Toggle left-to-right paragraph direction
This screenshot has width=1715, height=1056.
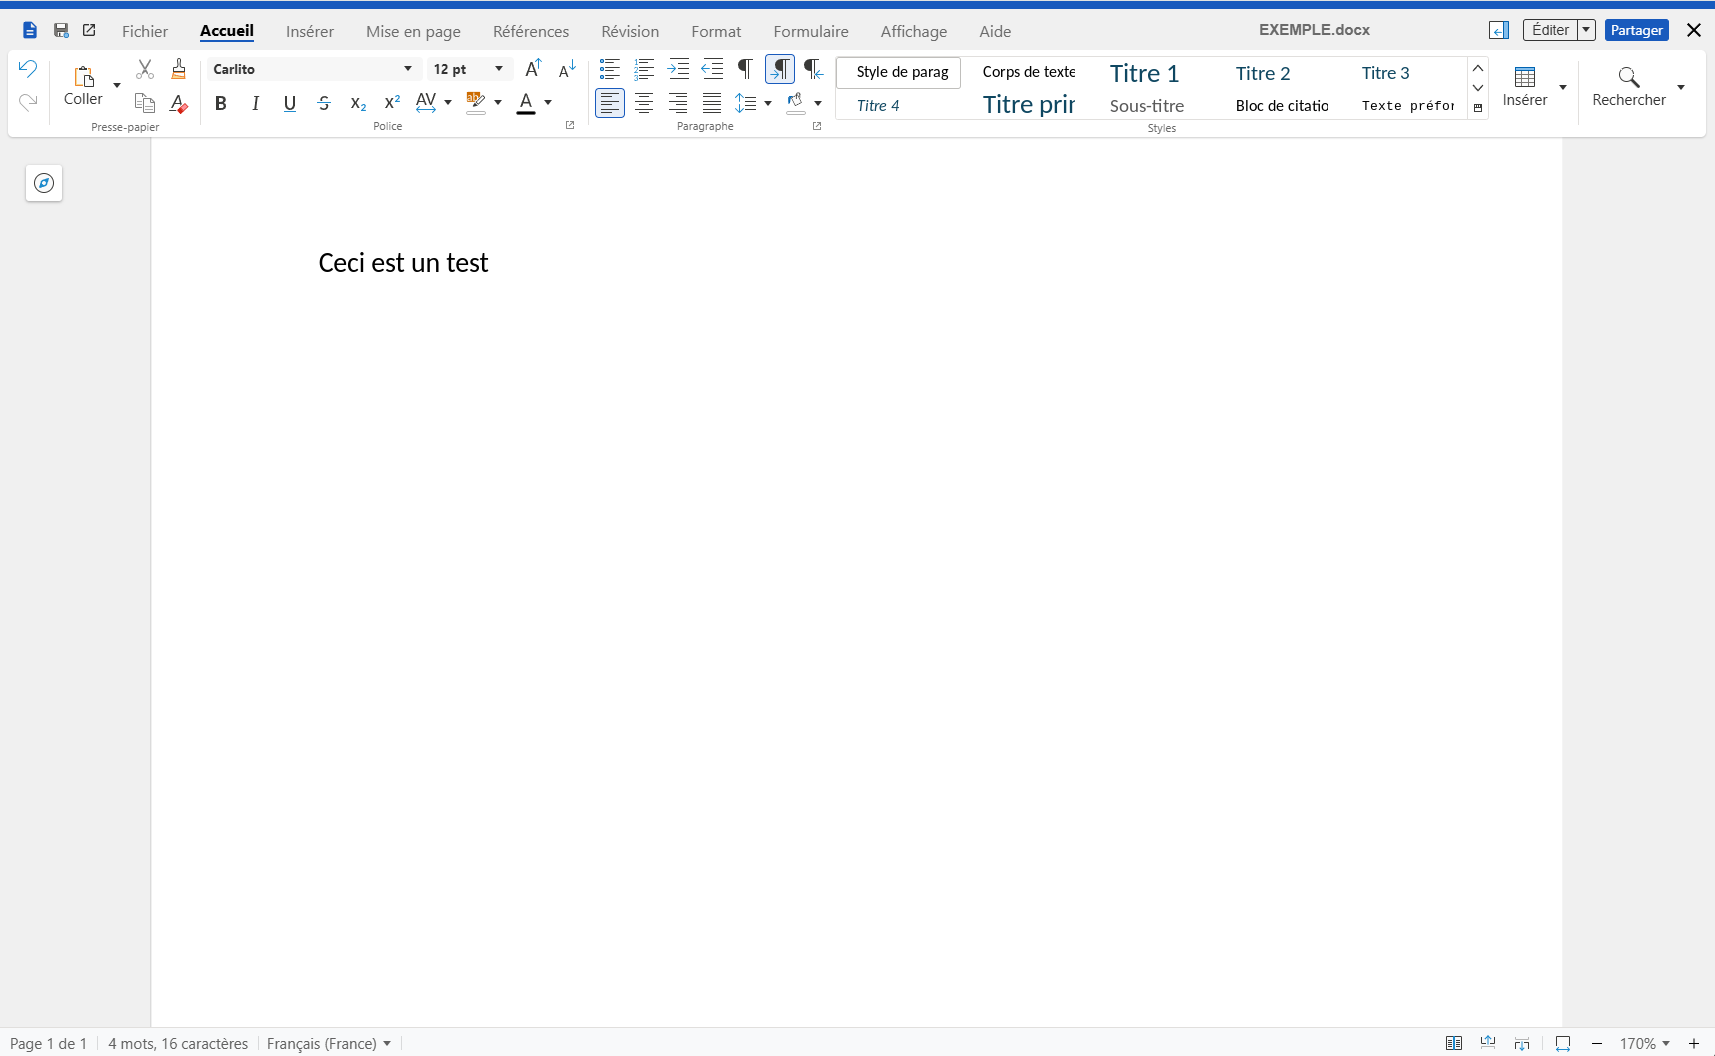(780, 69)
